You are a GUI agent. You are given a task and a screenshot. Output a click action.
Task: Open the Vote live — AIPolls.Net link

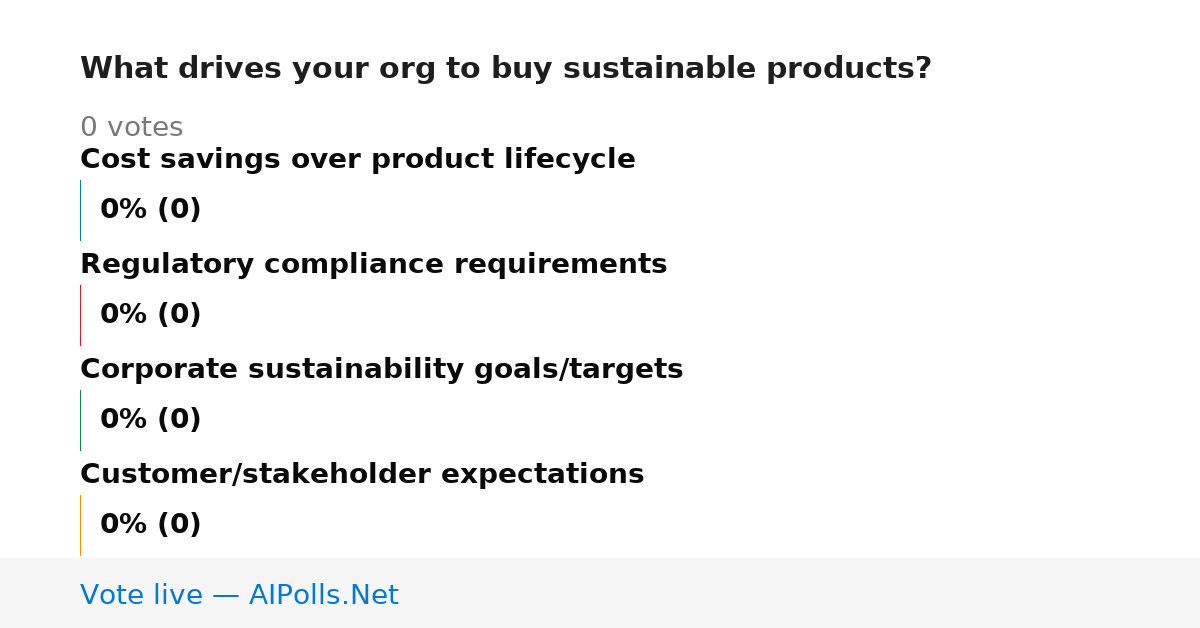click(239, 595)
